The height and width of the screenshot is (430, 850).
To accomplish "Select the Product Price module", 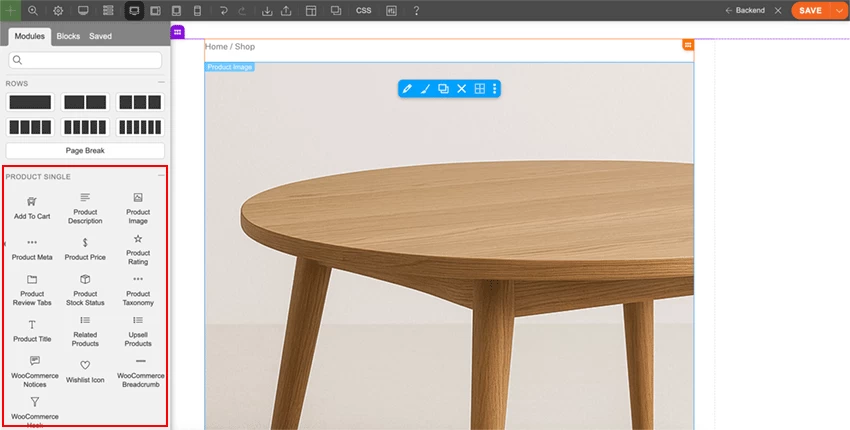I will [85, 249].
